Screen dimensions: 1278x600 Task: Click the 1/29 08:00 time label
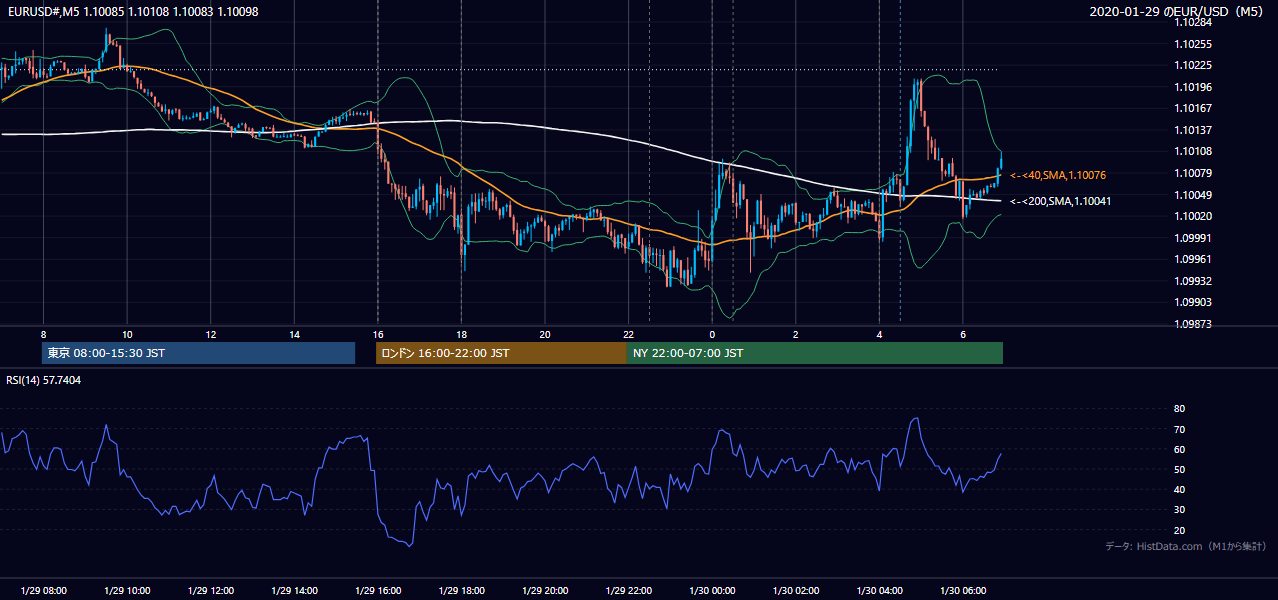coord(44,591)
